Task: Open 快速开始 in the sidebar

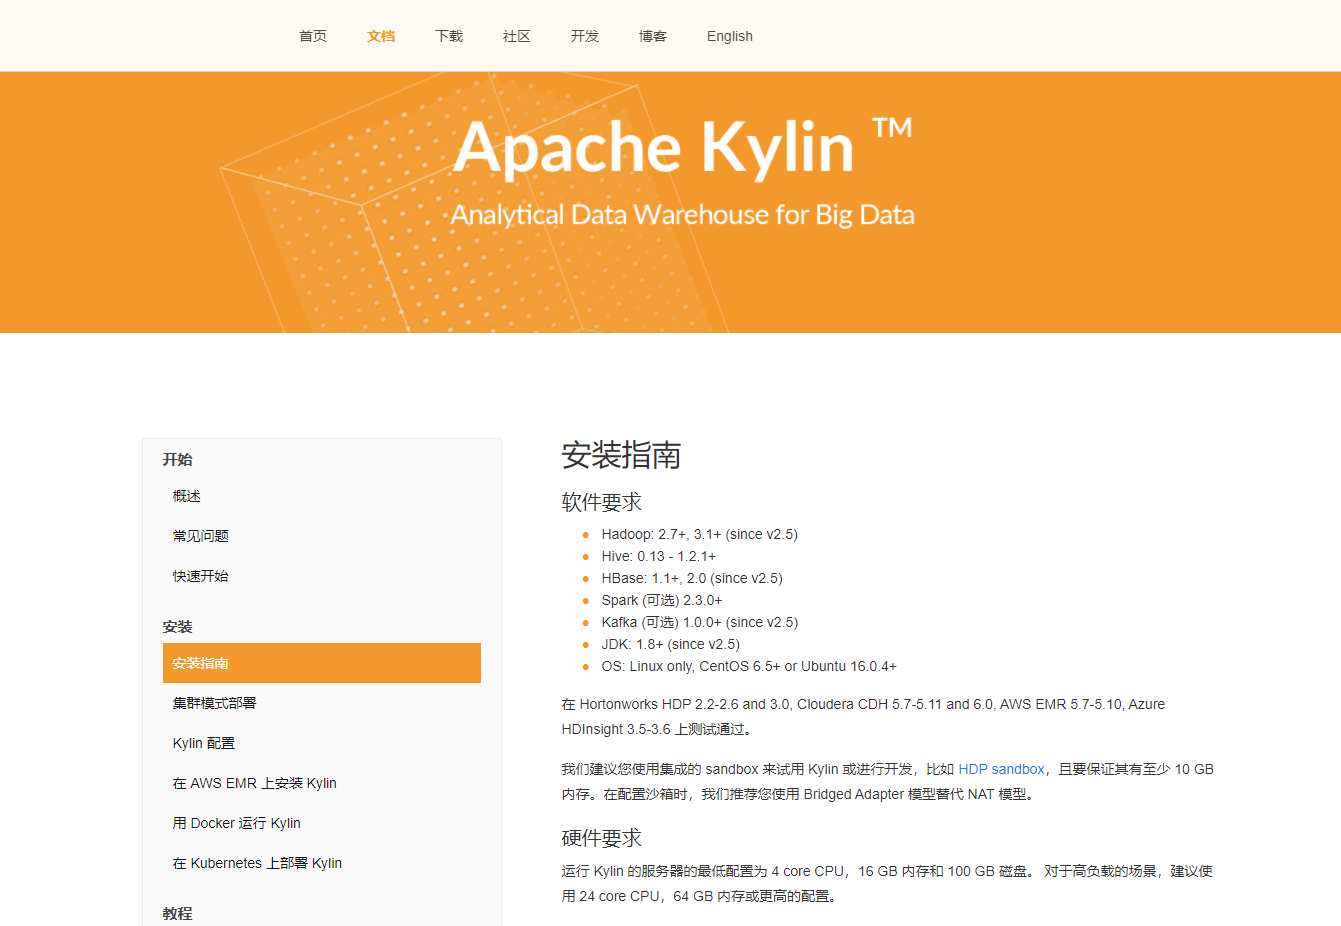Action: click(x=201, y=576)
